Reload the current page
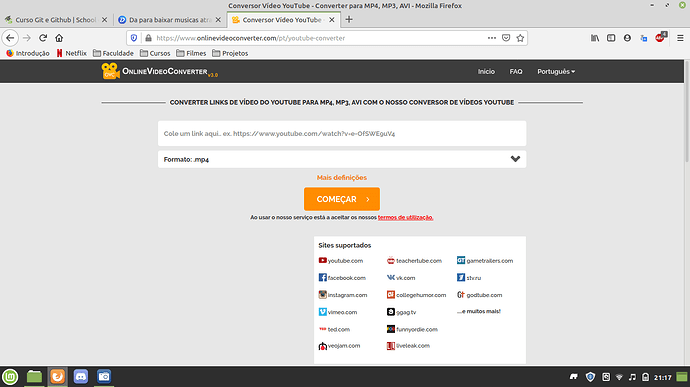 point(43,38)
